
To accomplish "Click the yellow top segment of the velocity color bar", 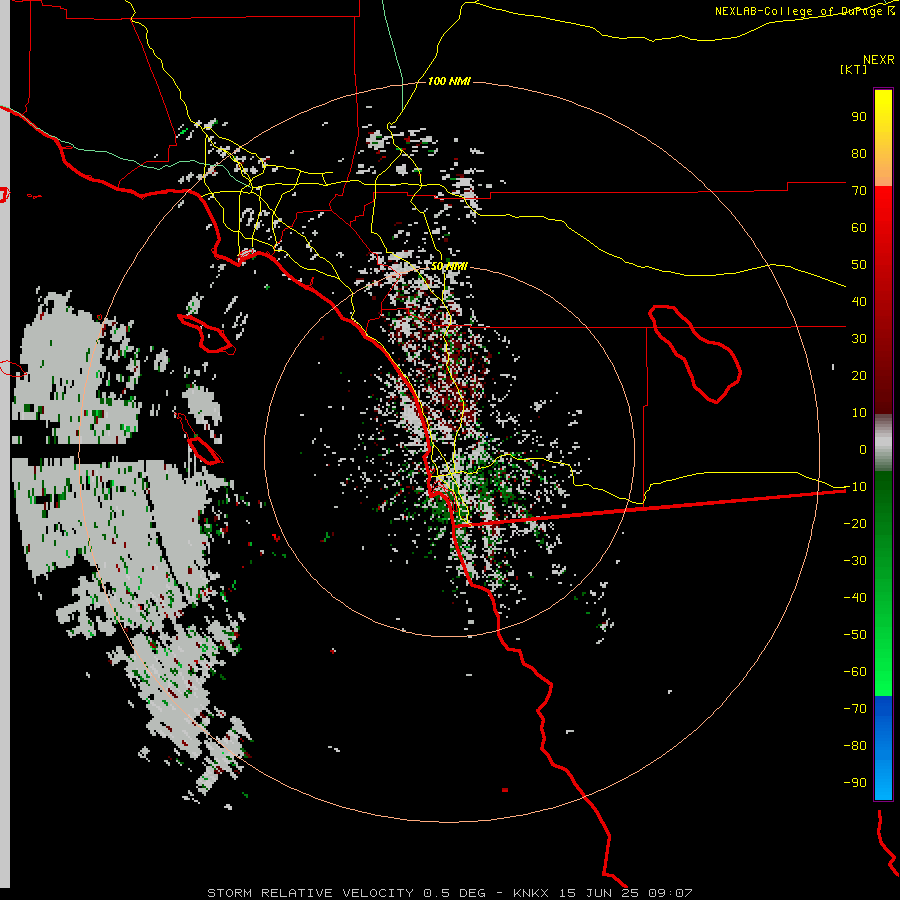I will tap(883, 138).
